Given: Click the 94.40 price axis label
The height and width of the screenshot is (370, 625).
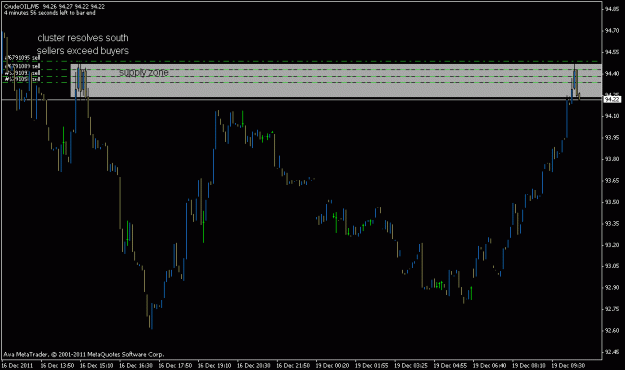Looking at the screenshot, I should pyautogui.click(x=612, y=74).
